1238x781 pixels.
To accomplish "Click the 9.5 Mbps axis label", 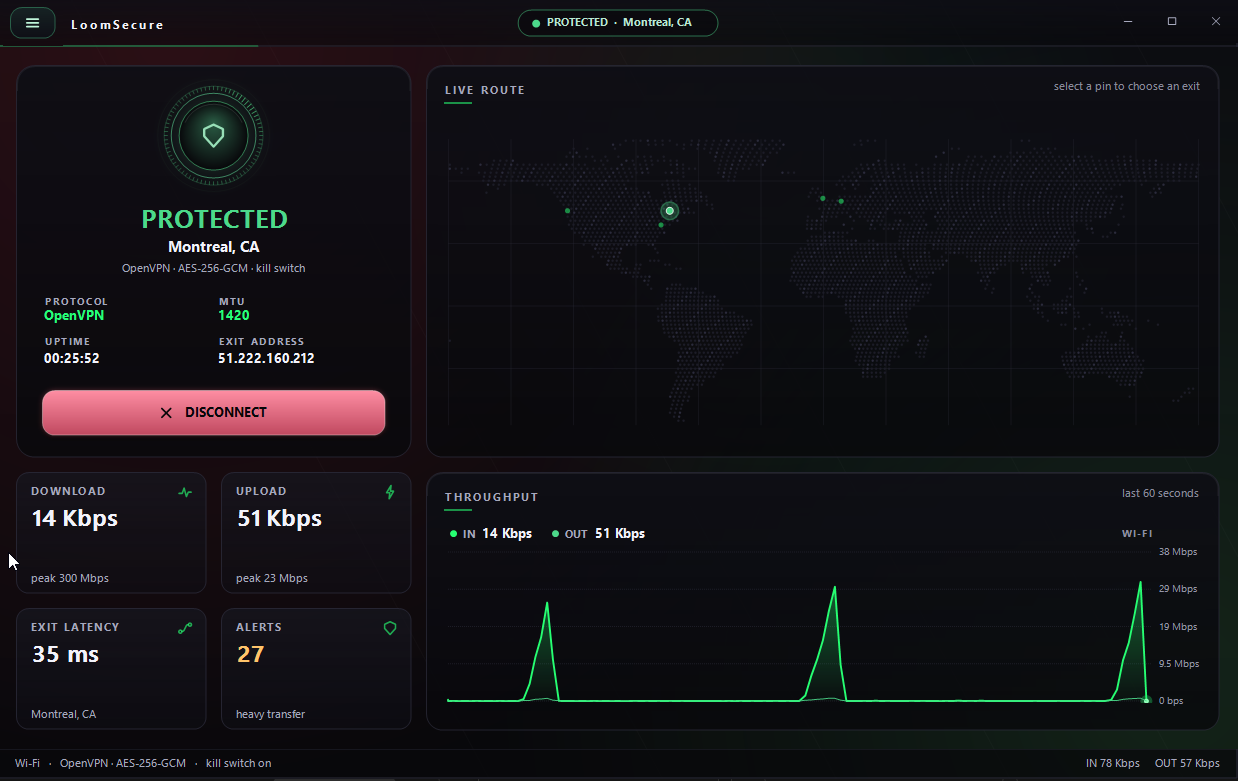I will coord(1179,664).
